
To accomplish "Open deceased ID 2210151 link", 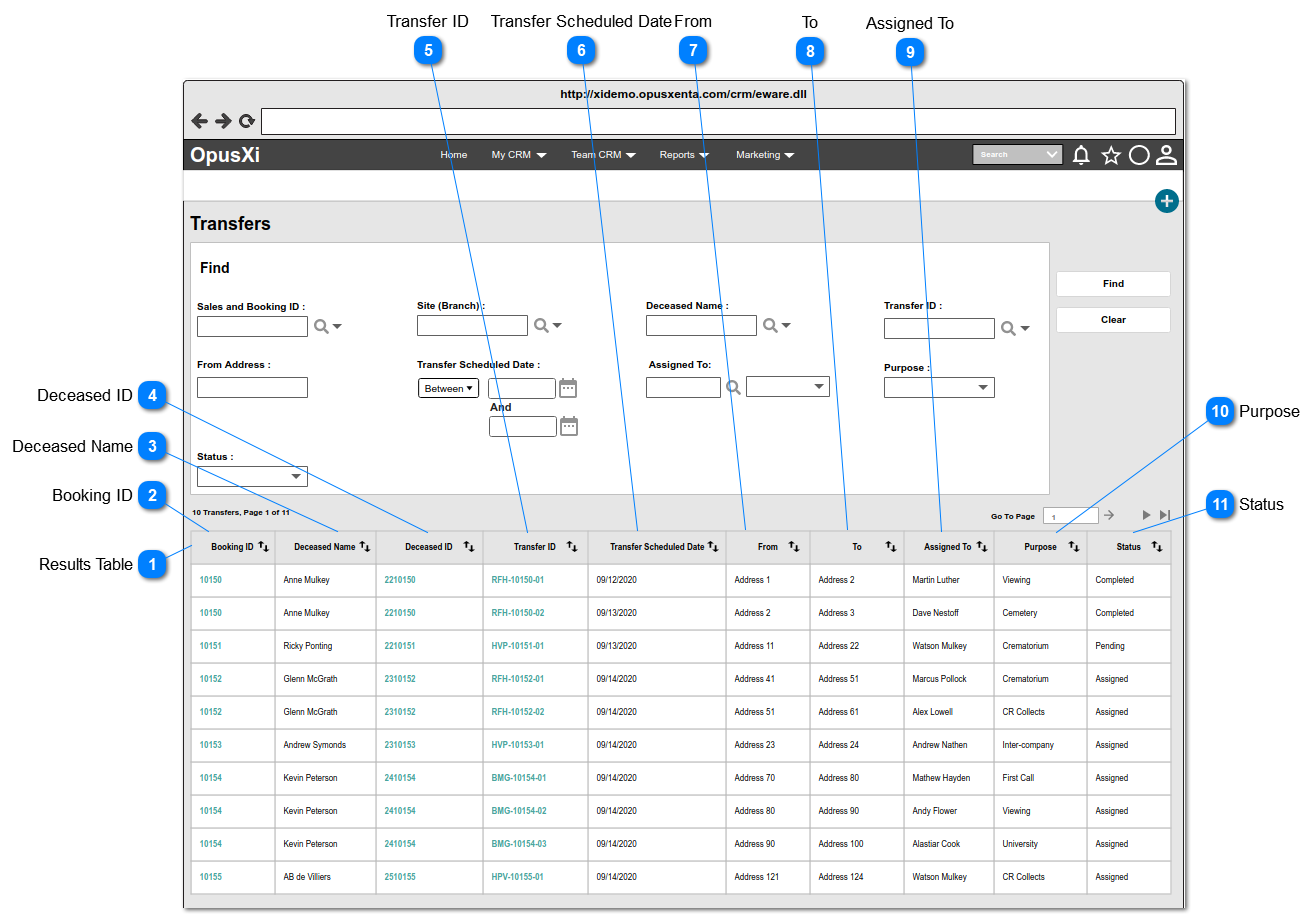I will (x=400, y=646).
